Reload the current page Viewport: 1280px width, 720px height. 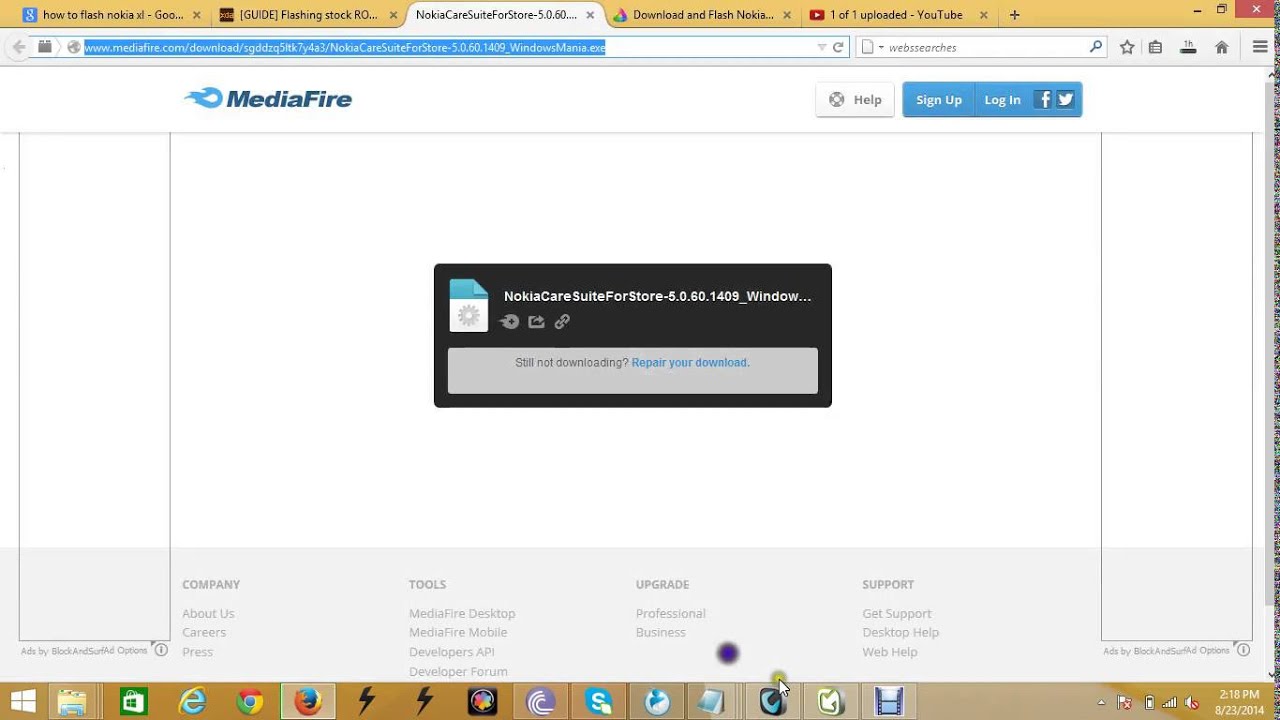839,47
